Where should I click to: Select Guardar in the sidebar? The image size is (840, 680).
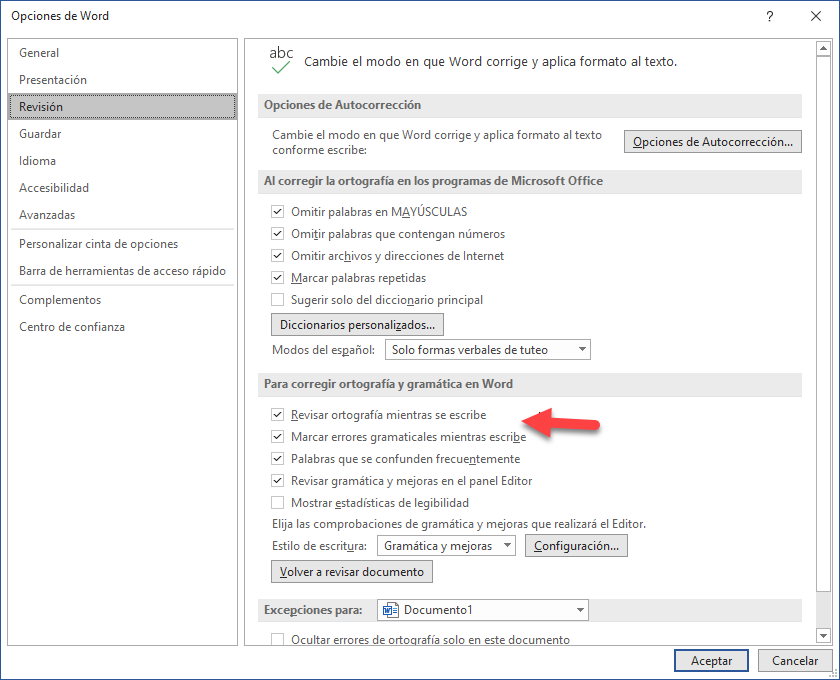[x=60, y=133]
